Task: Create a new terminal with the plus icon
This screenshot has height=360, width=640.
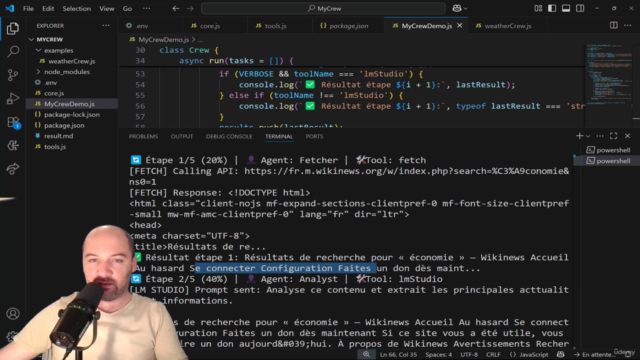Action: pyautogui.click(x=579, y=136)
